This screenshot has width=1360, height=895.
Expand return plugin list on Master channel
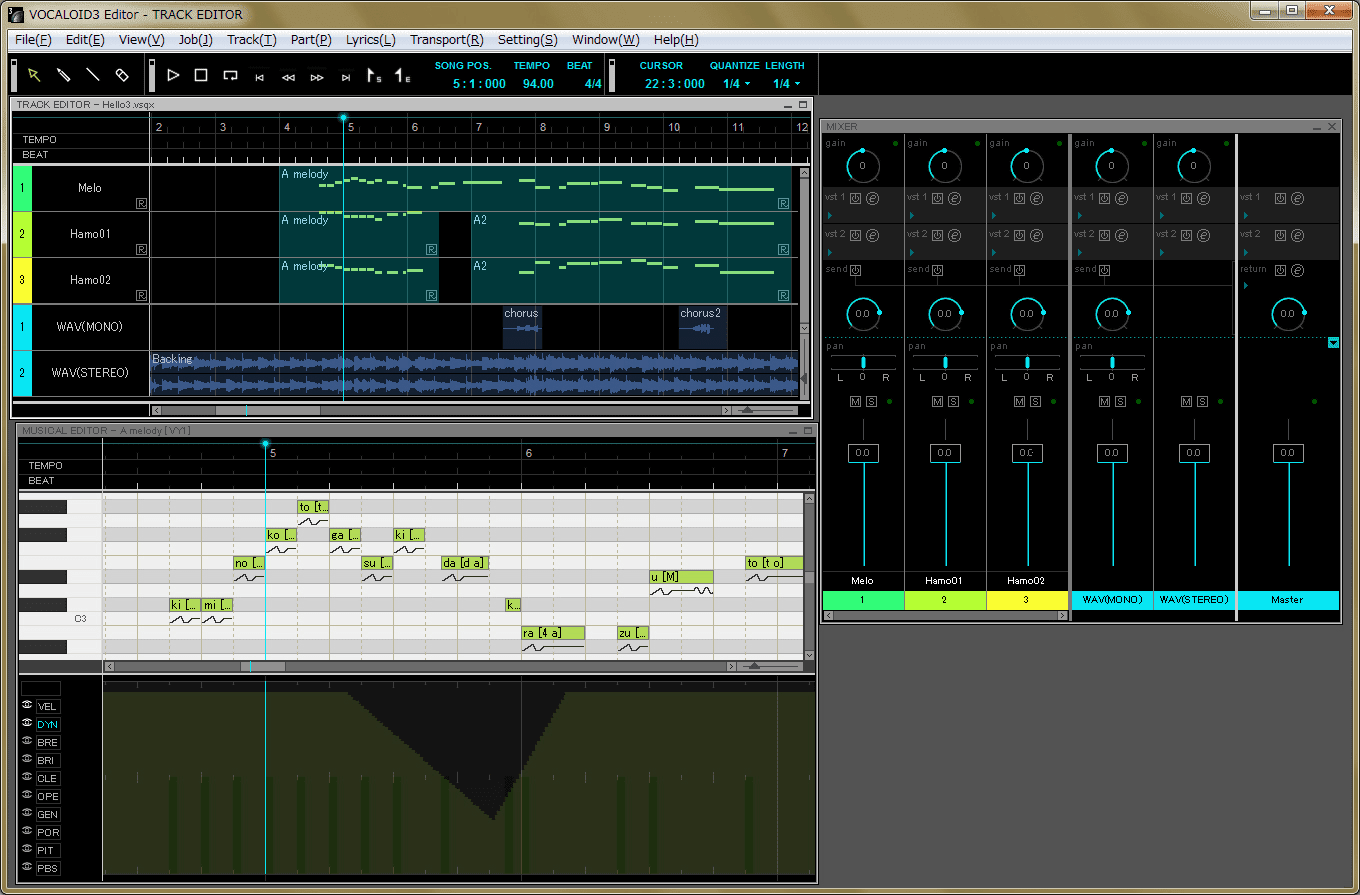(1246, 286)
